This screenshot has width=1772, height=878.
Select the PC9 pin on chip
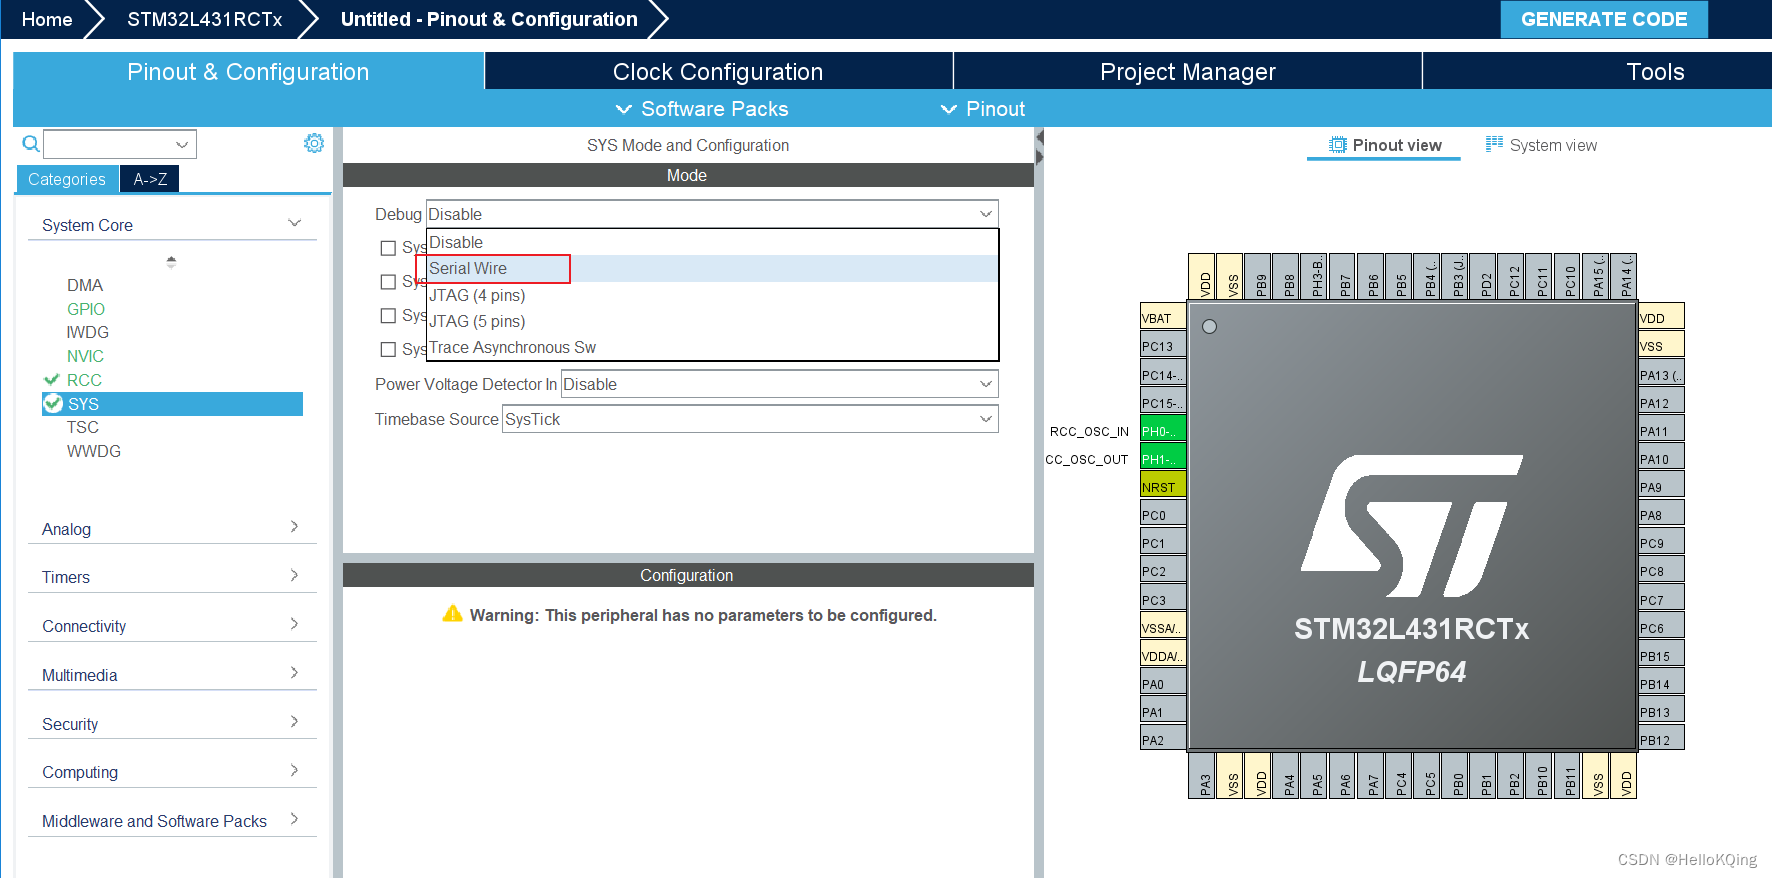click(x=1661, y=543)
